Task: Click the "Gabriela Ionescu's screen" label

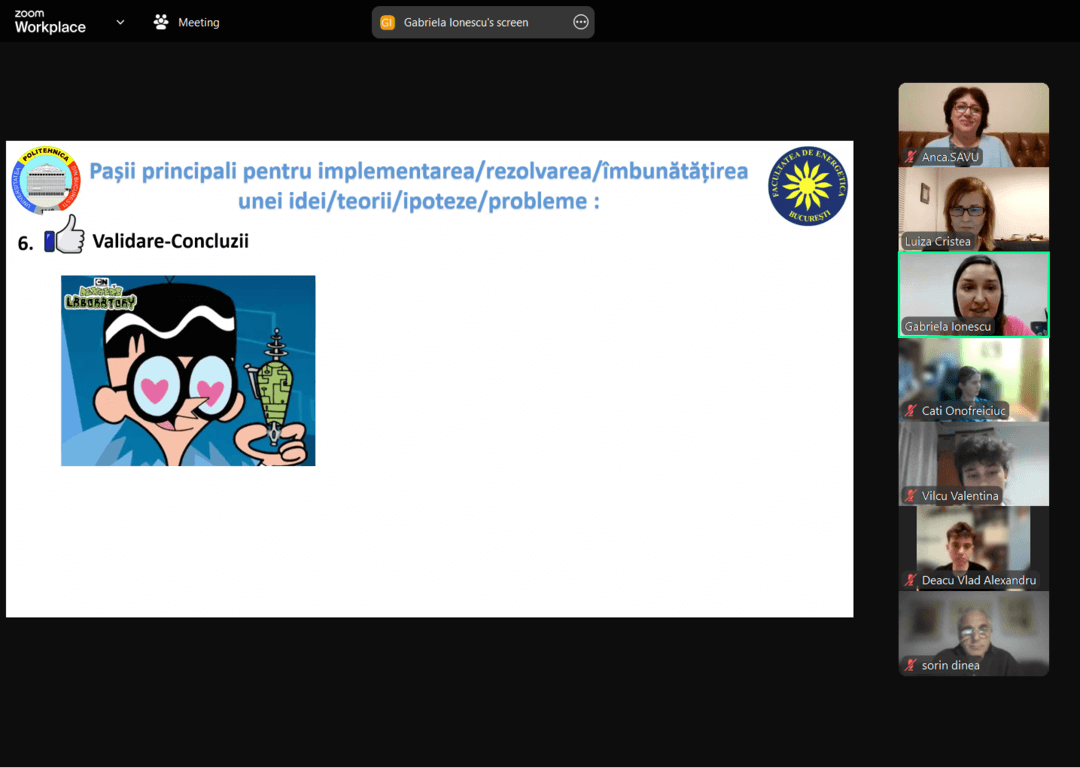Action: [466, 22]
